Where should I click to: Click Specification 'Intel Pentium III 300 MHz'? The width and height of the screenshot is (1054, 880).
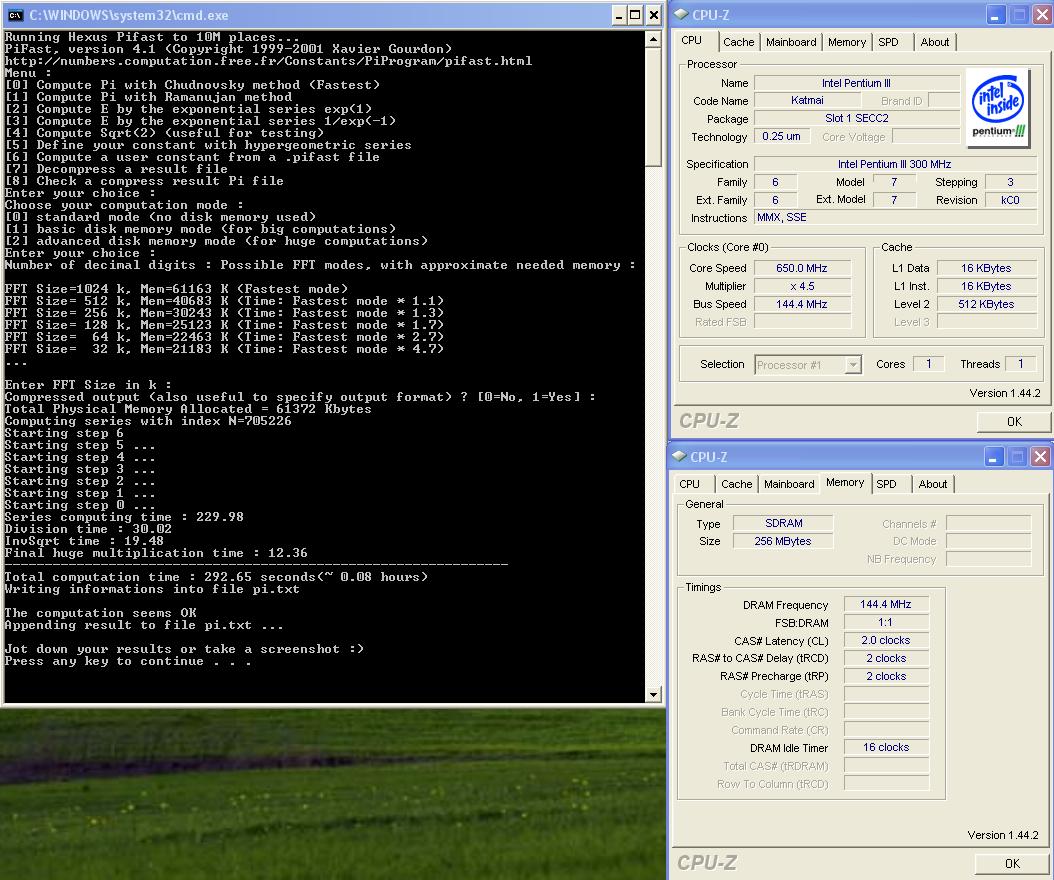tap(895, 164)
